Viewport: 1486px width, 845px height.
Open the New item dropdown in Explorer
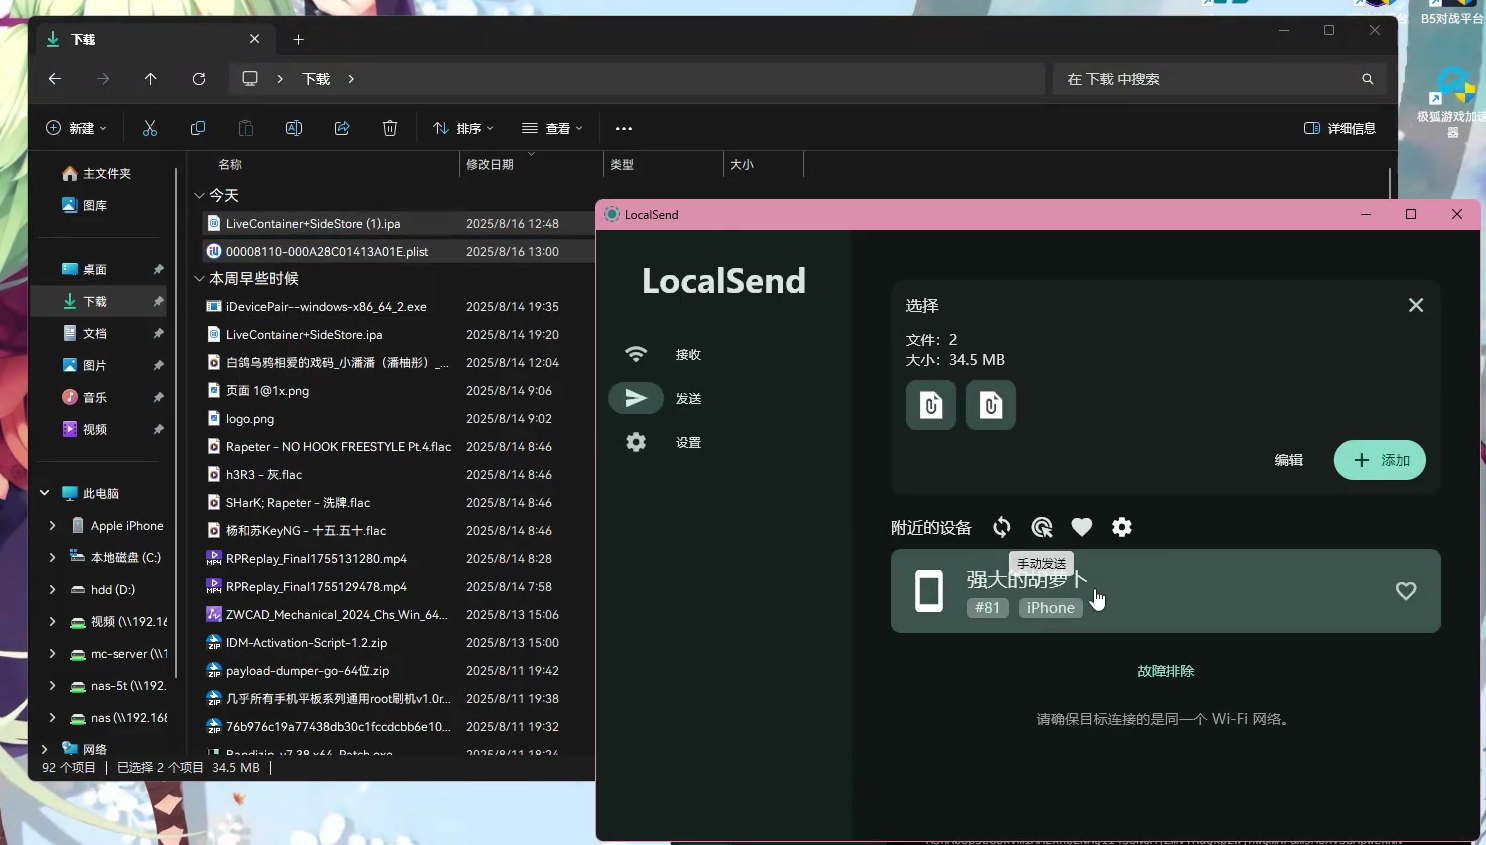click(77, 128)
